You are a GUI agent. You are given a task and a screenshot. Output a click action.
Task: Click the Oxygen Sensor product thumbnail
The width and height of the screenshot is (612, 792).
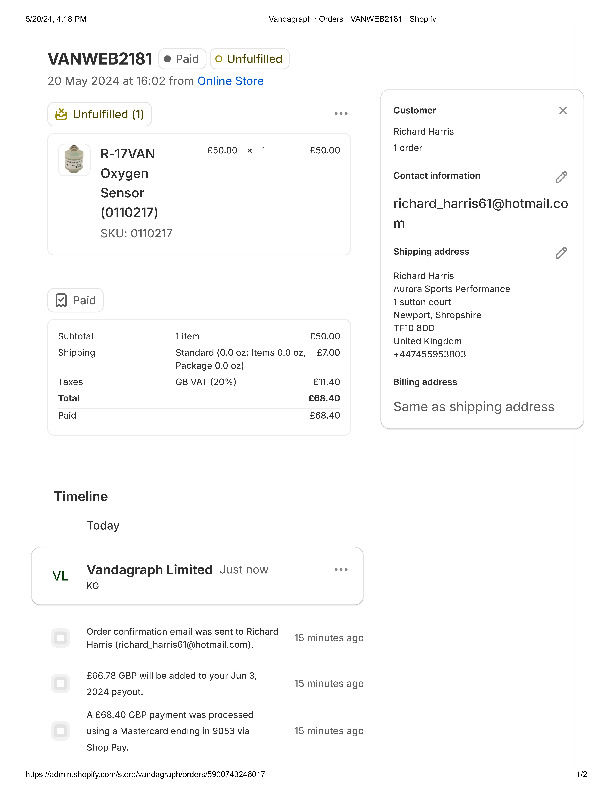pyautogui.click(x=74, y=160)
